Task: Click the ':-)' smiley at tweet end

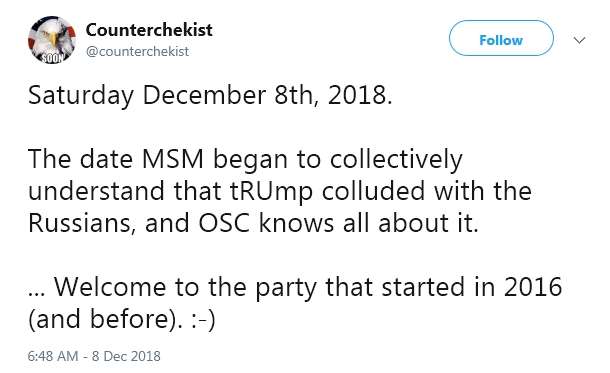Action: point(203,320)
